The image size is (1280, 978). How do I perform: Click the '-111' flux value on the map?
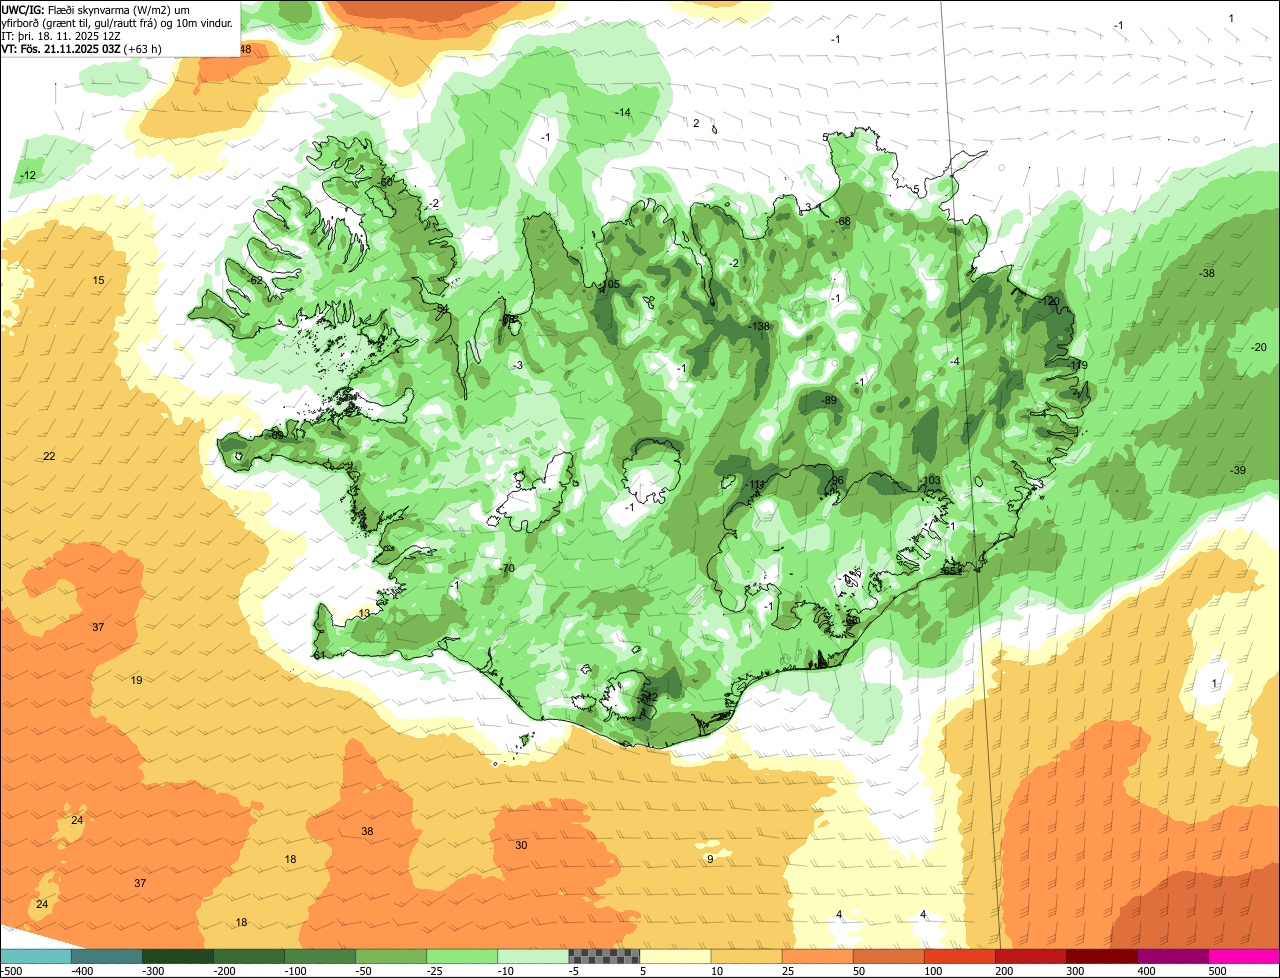pos(755,485)
